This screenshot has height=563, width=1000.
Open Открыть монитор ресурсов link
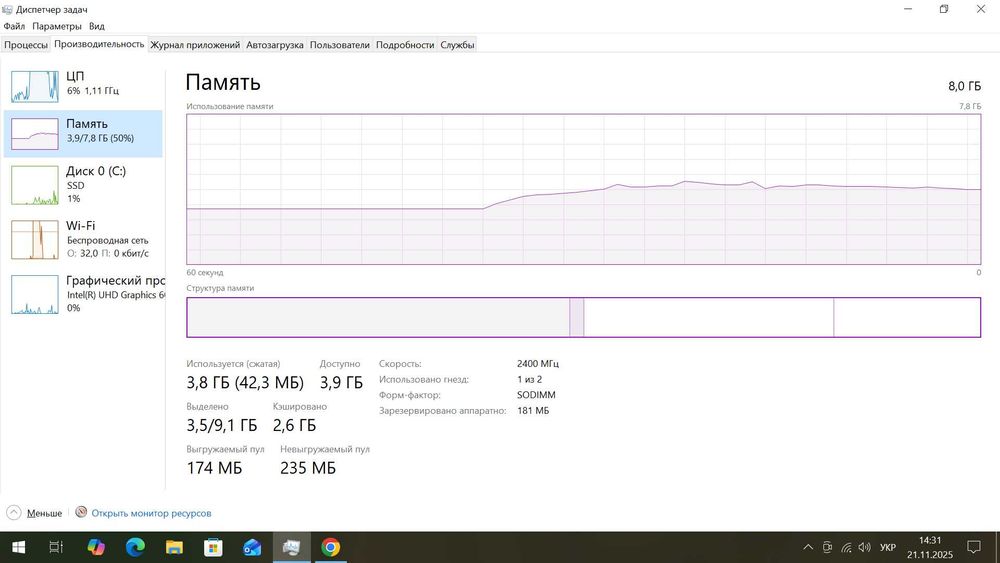(151, 513)
